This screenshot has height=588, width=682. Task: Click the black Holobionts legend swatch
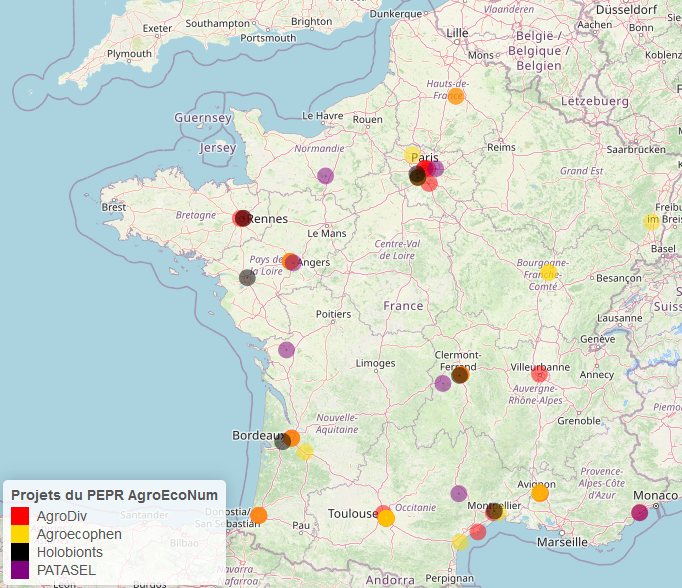pos(20,552)
